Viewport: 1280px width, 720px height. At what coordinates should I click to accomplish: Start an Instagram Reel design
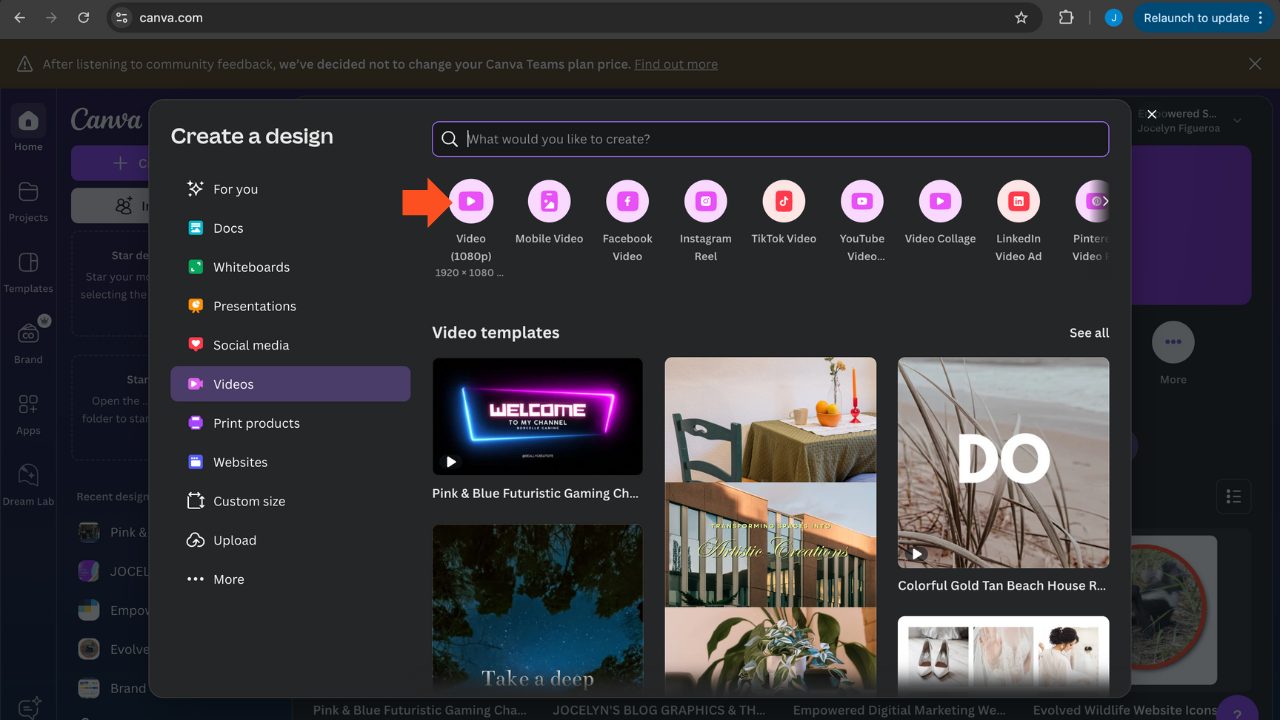pyautogui.click(x=705, y=201)
